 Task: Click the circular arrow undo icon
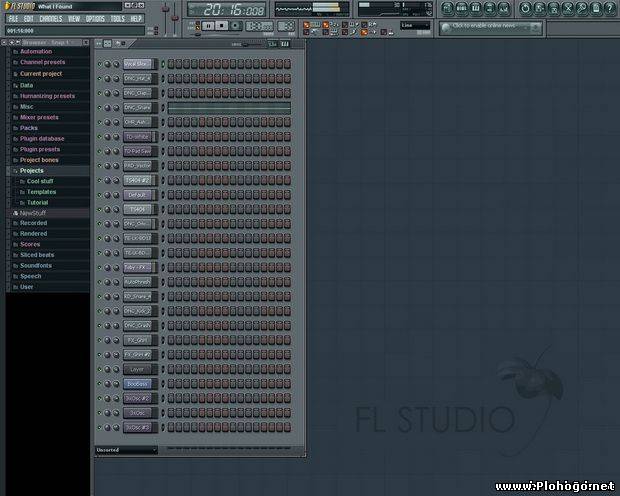coord(525,8)
